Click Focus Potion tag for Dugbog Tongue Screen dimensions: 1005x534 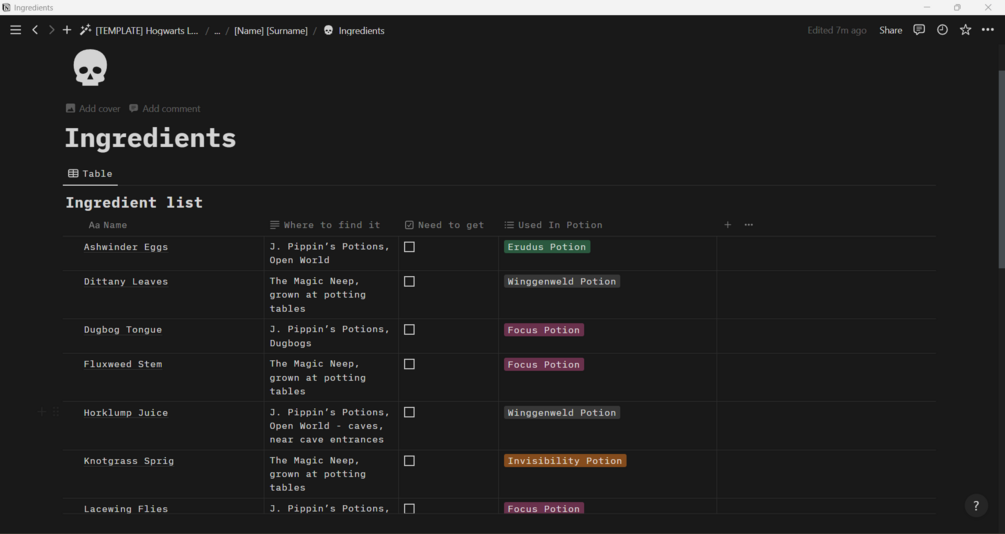click(x=544, y=330)
